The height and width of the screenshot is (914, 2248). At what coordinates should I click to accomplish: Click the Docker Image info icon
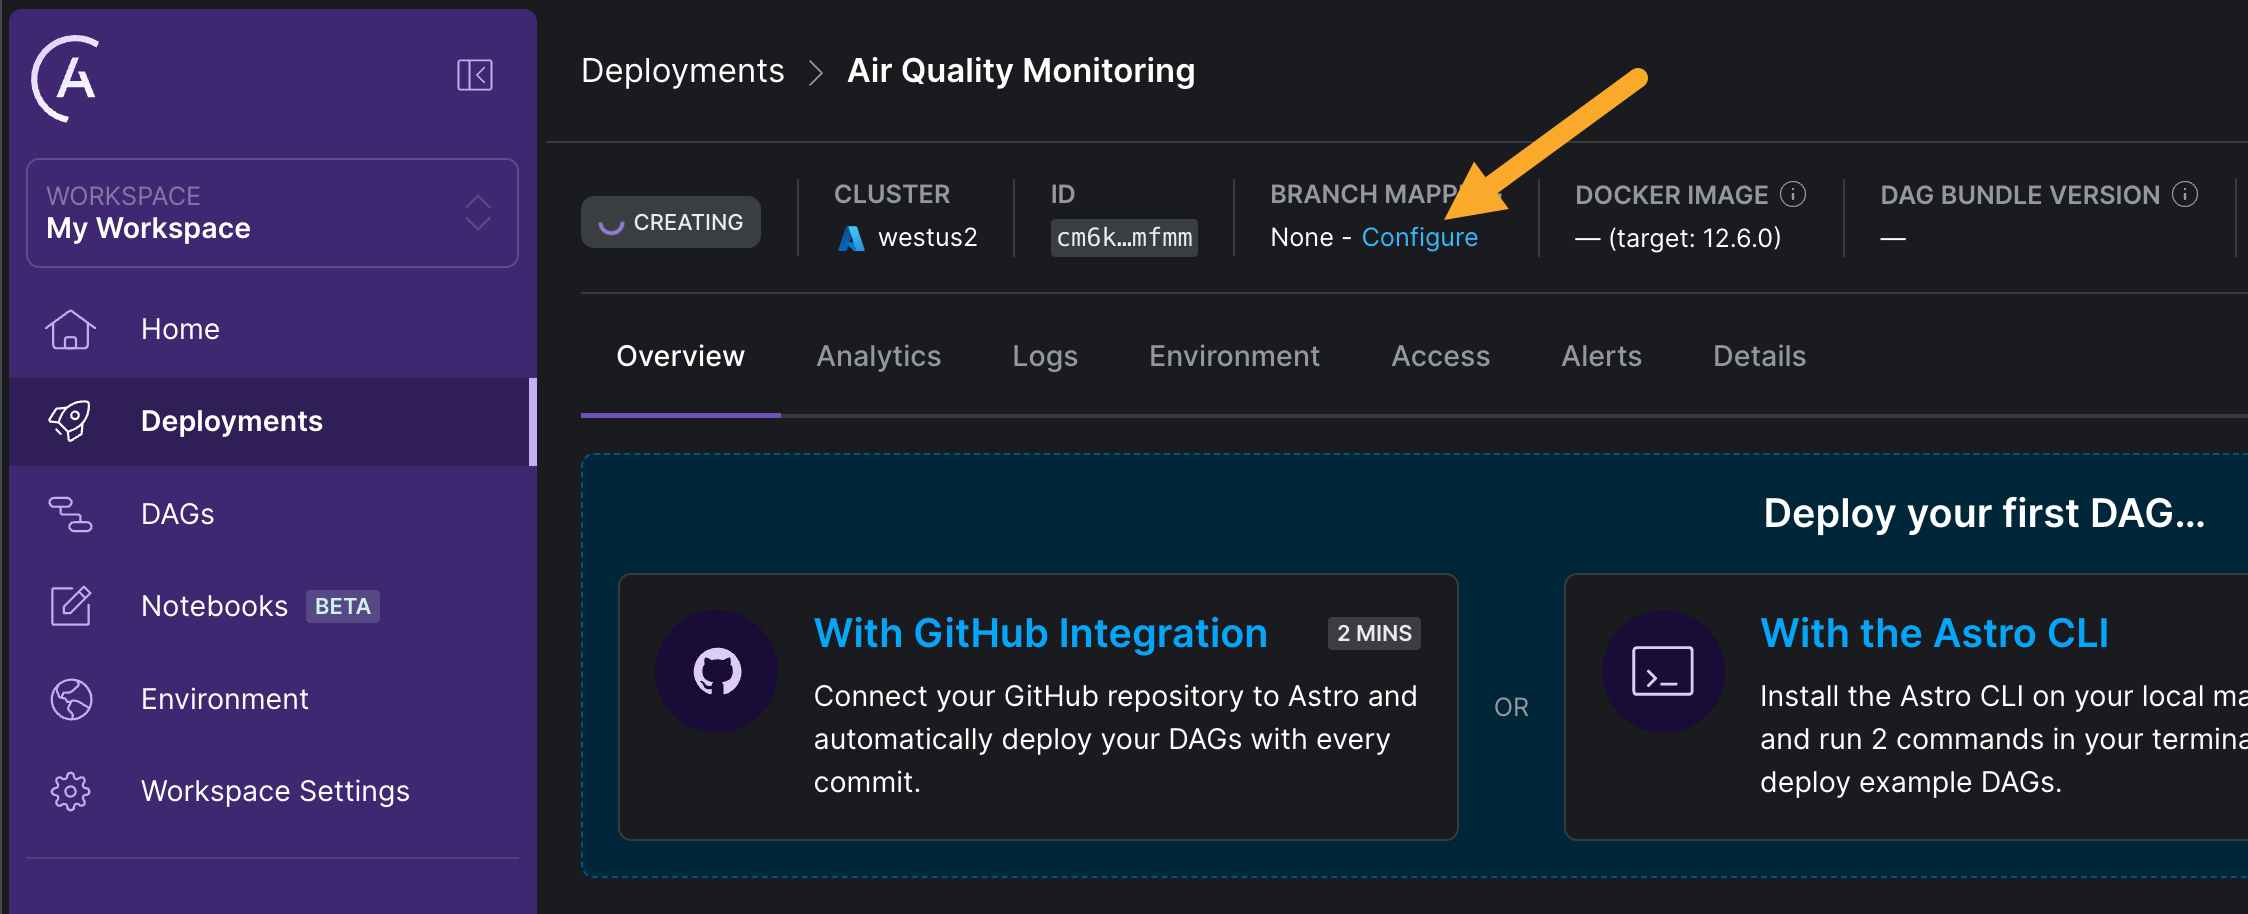1794,194
